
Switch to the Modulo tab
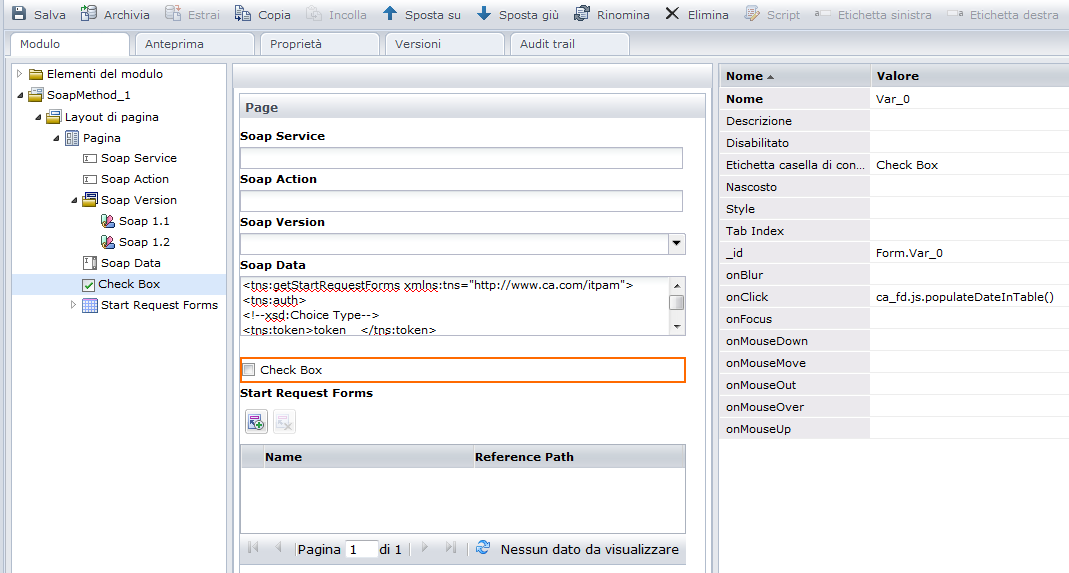click(70, 44)
